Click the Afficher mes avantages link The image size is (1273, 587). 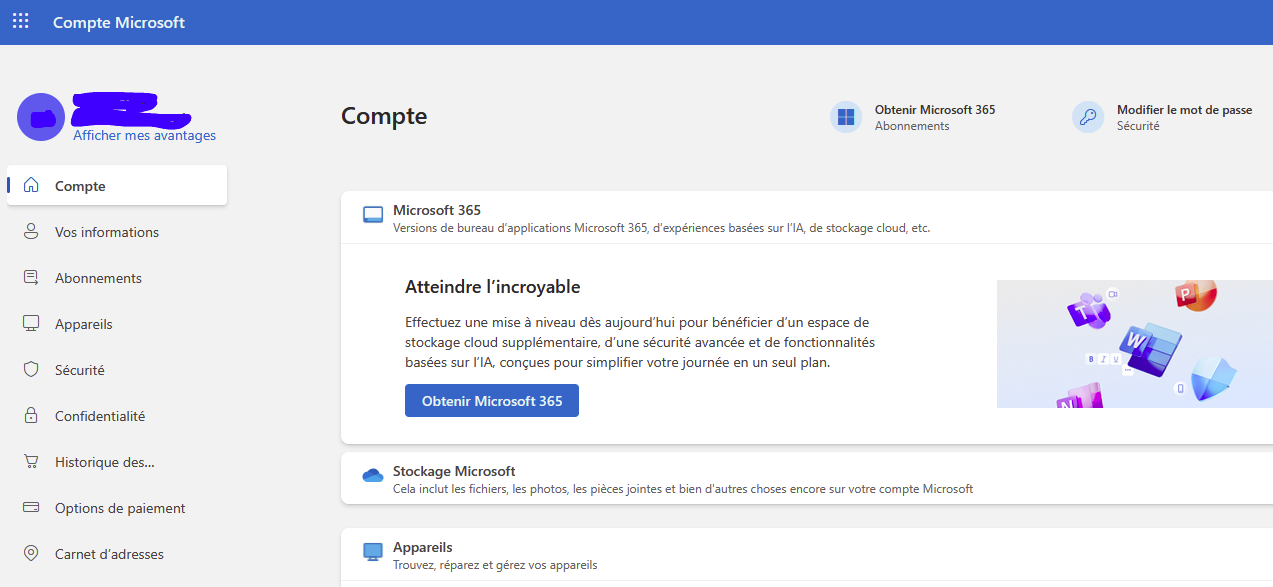[144, 136]
